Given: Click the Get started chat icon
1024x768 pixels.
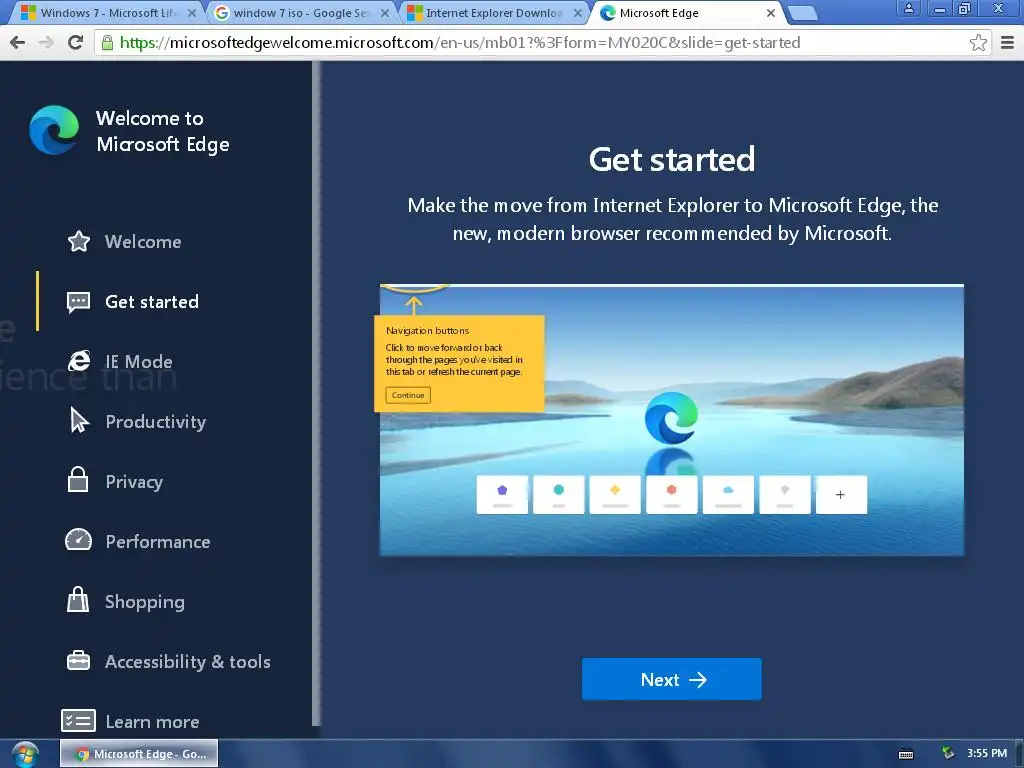Looking at the screenshot, I should [x=78, y=302].
